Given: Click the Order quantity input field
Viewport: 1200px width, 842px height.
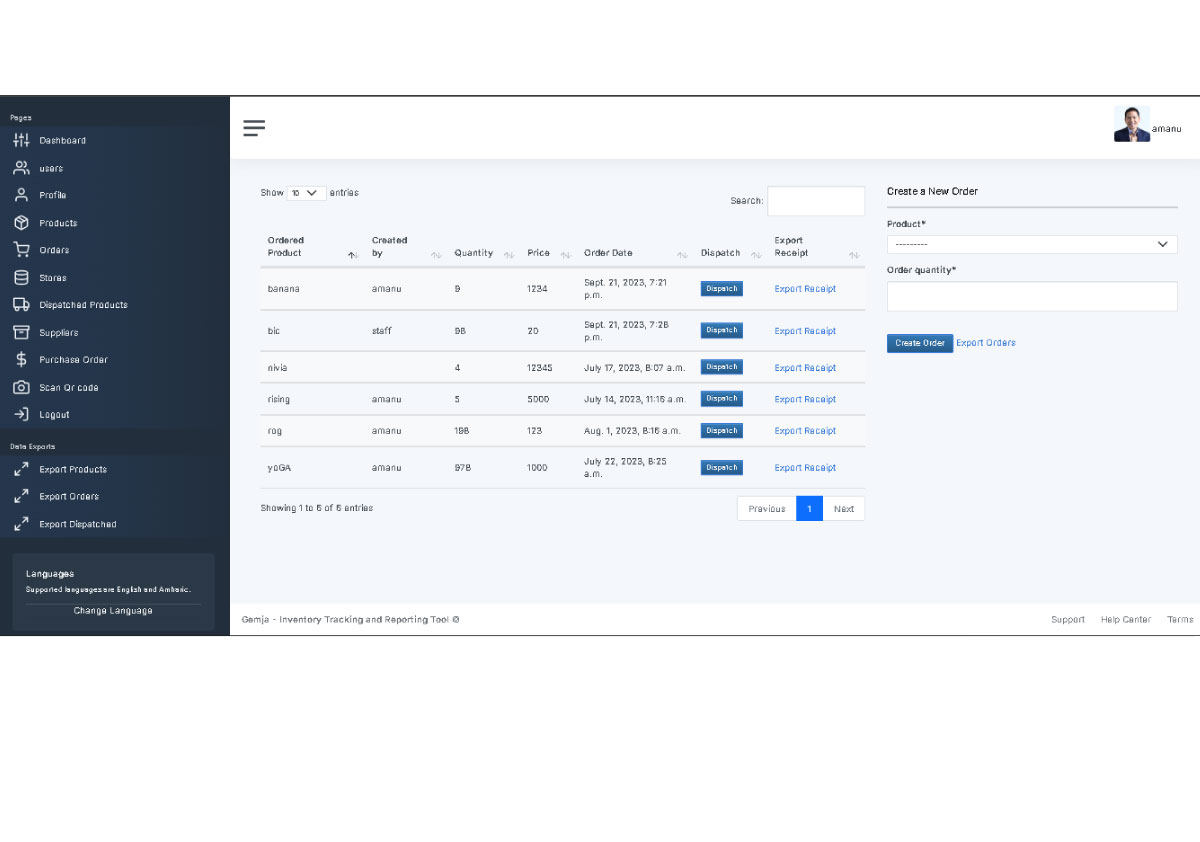Looking at the screenshot, I should click(x=1031, y=296).
